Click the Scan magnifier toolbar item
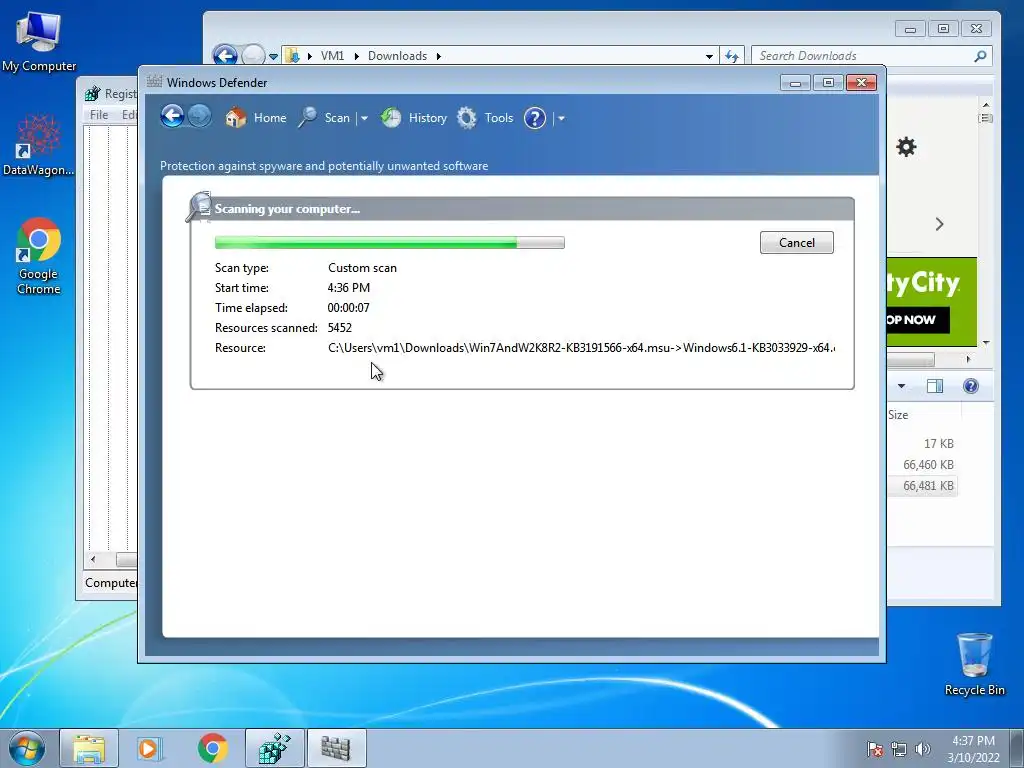Image resolution: width=1024 pixels, height=768 pixels. point(325,118)
